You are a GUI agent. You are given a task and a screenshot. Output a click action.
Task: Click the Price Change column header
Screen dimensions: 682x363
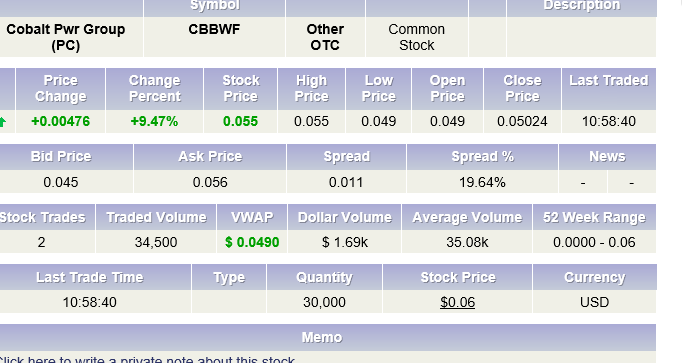(x=60, y=88)
